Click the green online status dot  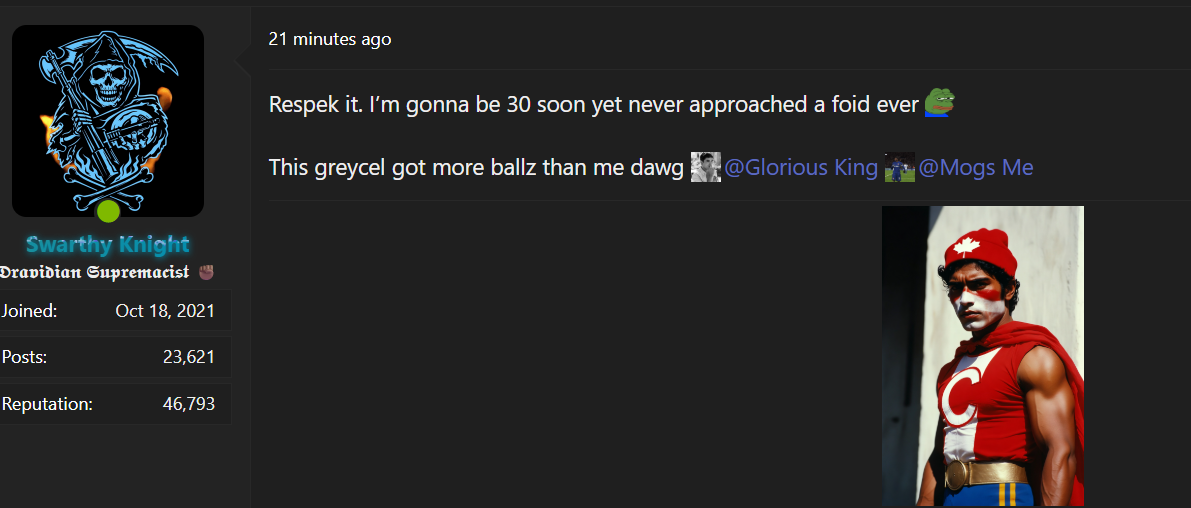coord(108,211)
